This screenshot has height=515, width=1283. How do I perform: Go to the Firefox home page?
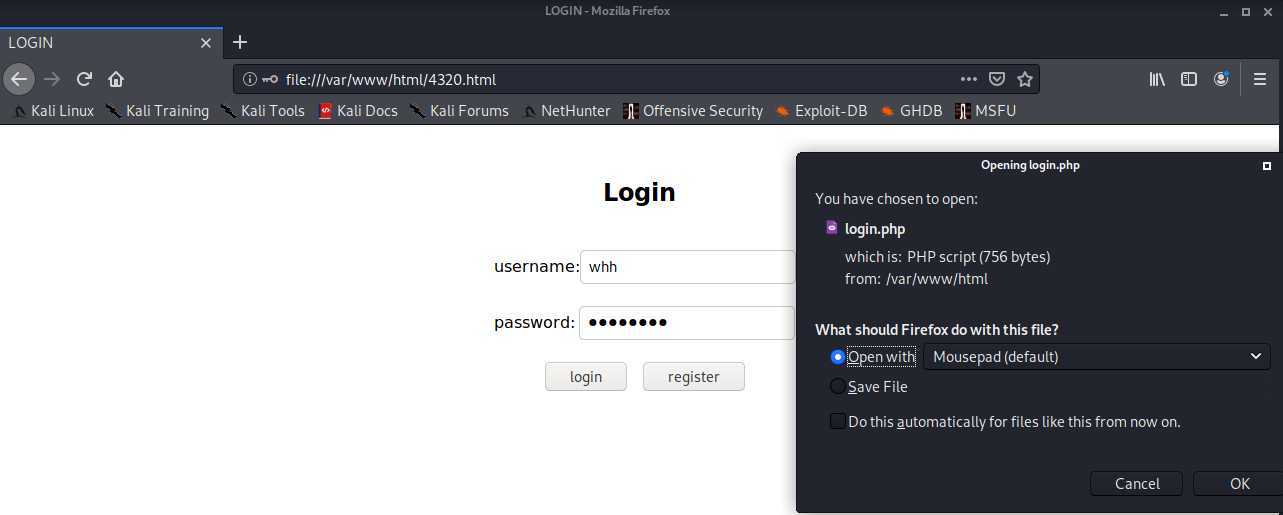[116, 79]
